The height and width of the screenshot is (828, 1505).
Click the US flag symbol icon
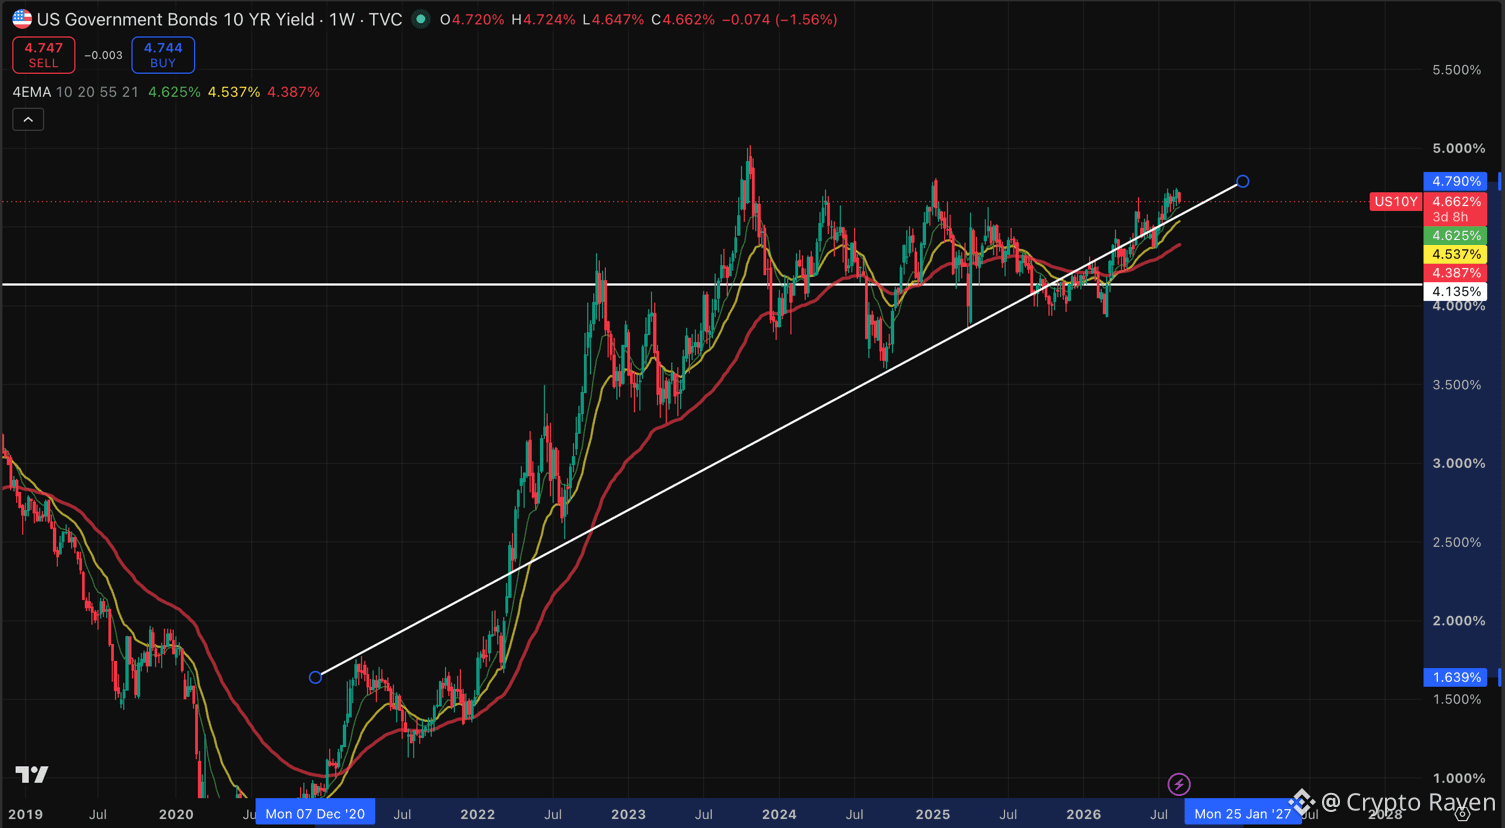click(x=22, y=19)
